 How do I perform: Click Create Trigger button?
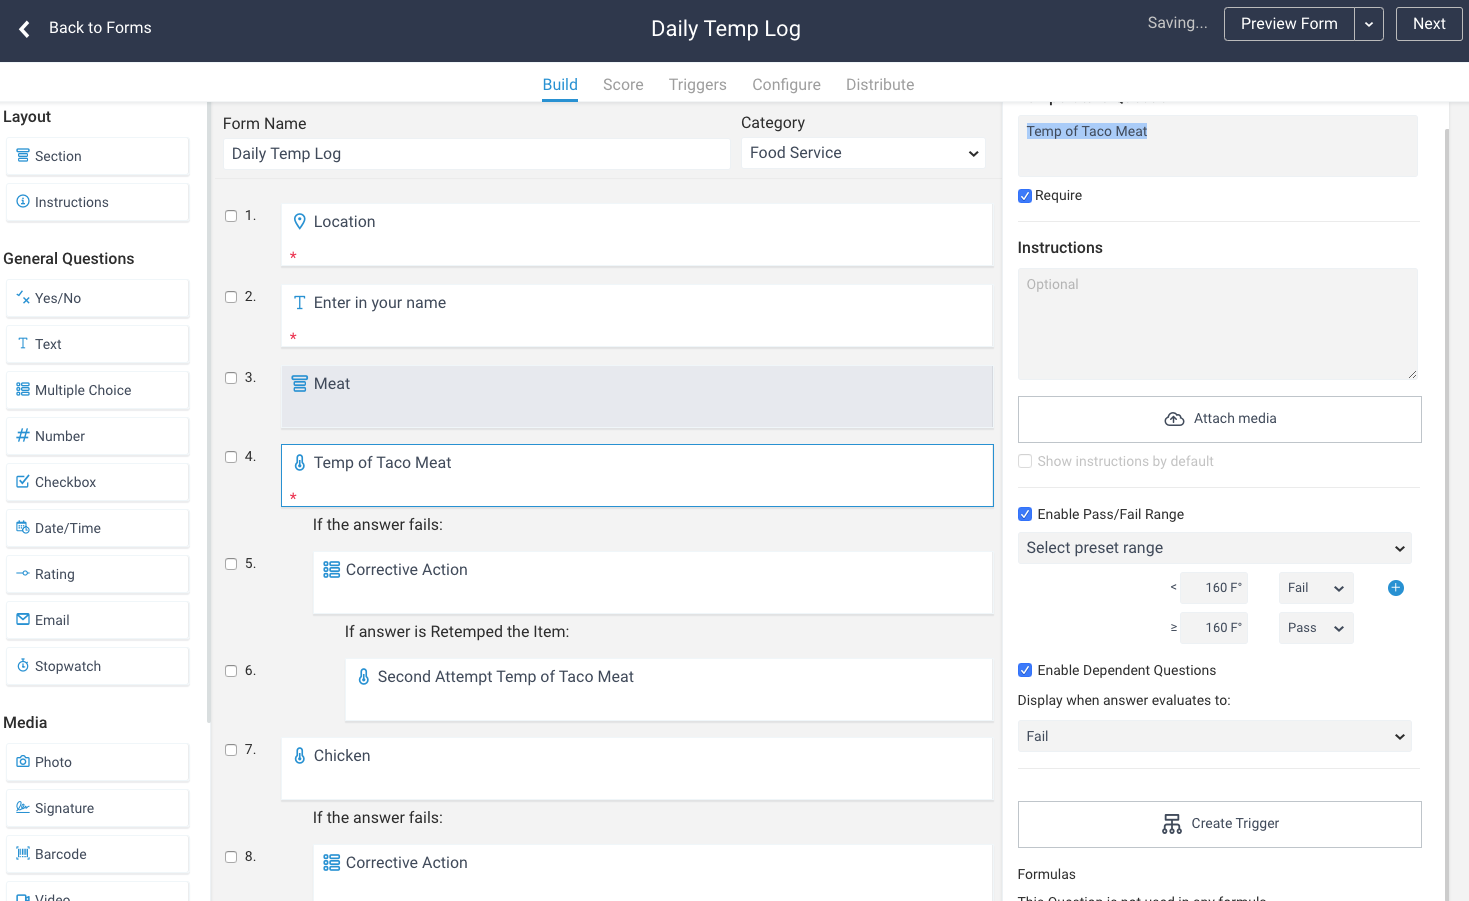tap(1219, 824)
